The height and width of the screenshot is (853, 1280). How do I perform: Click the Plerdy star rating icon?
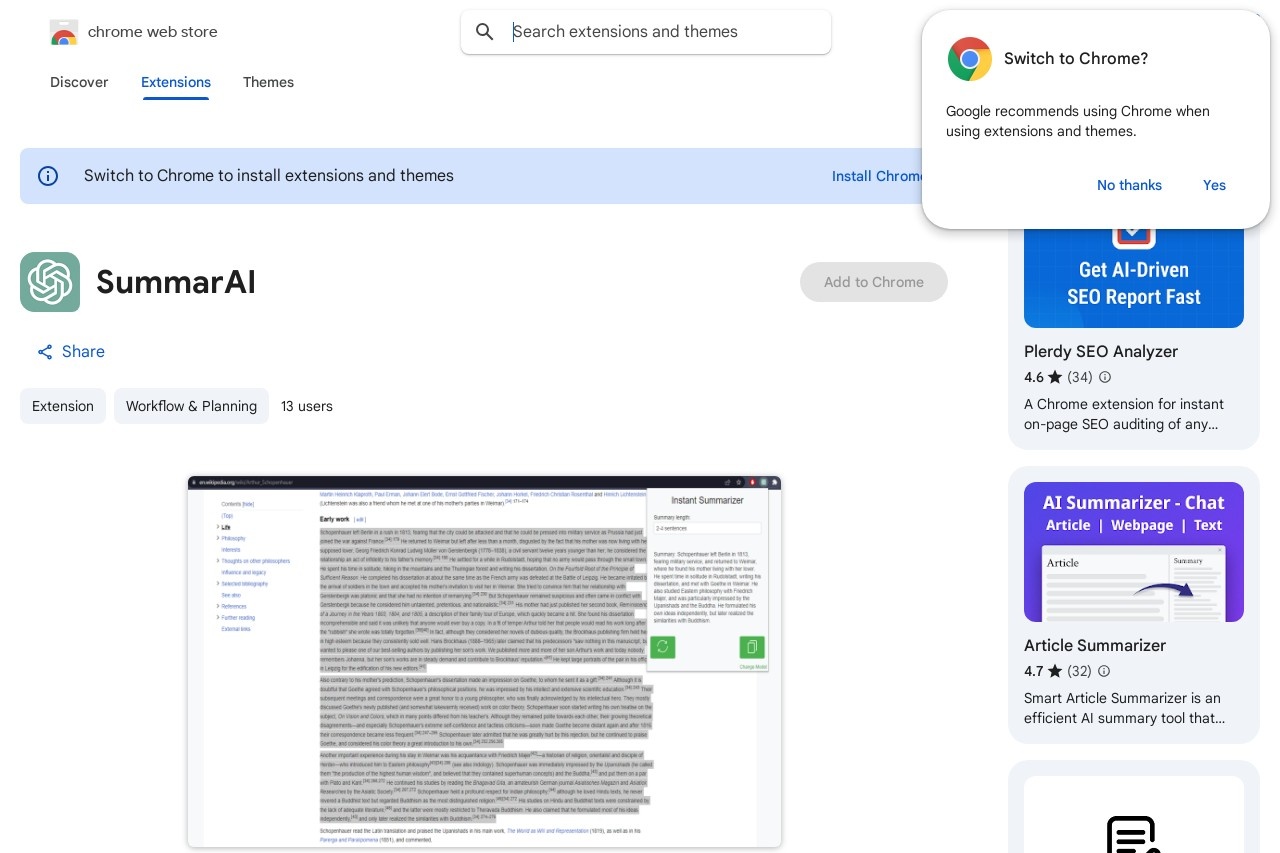[1055, 377]
